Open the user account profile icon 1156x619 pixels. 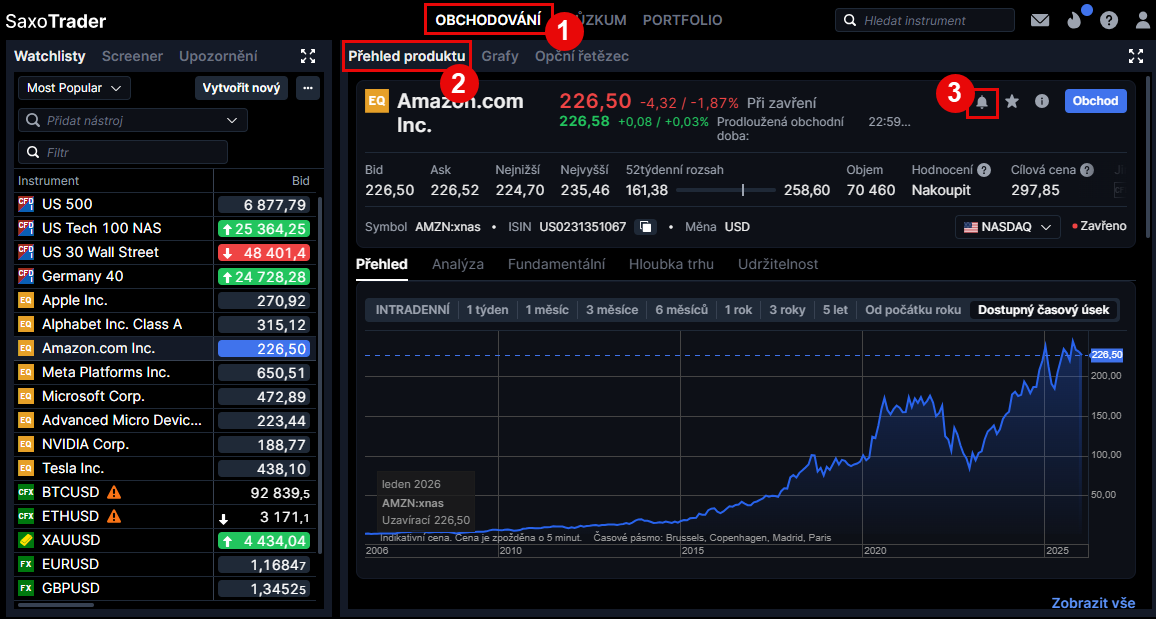[1142, 20]
